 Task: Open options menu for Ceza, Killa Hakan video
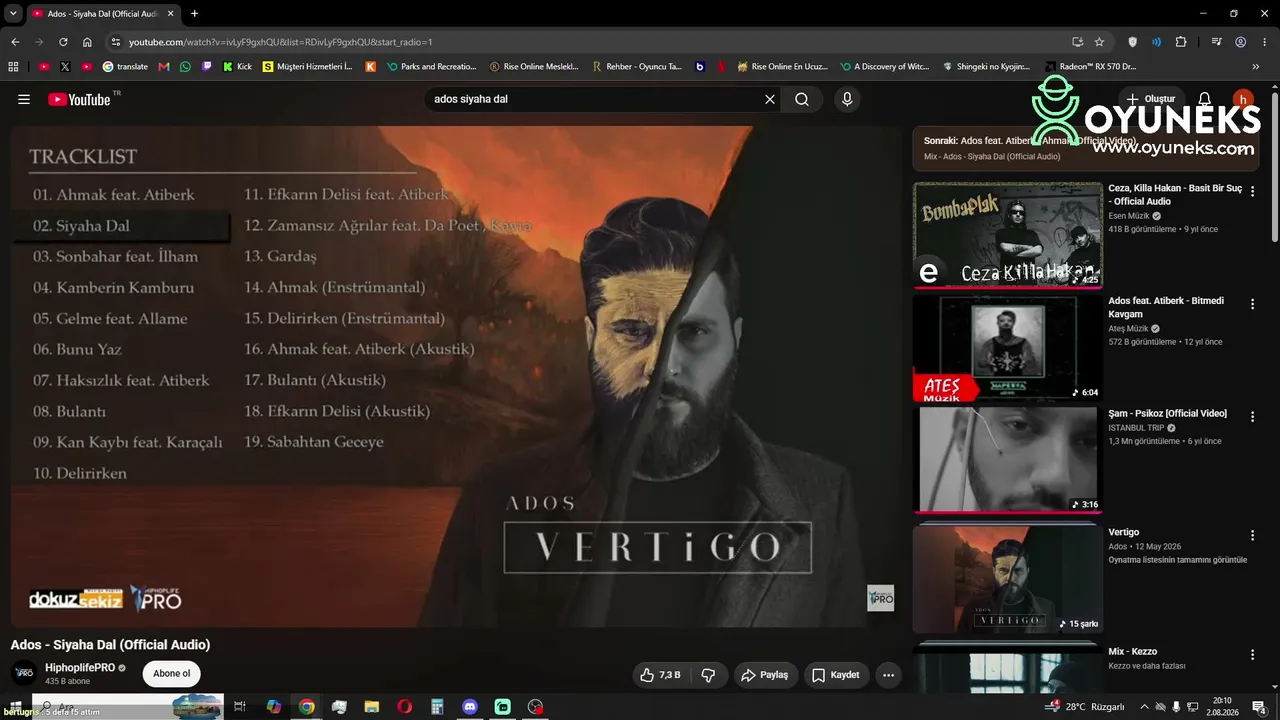tap(1252, 190)
